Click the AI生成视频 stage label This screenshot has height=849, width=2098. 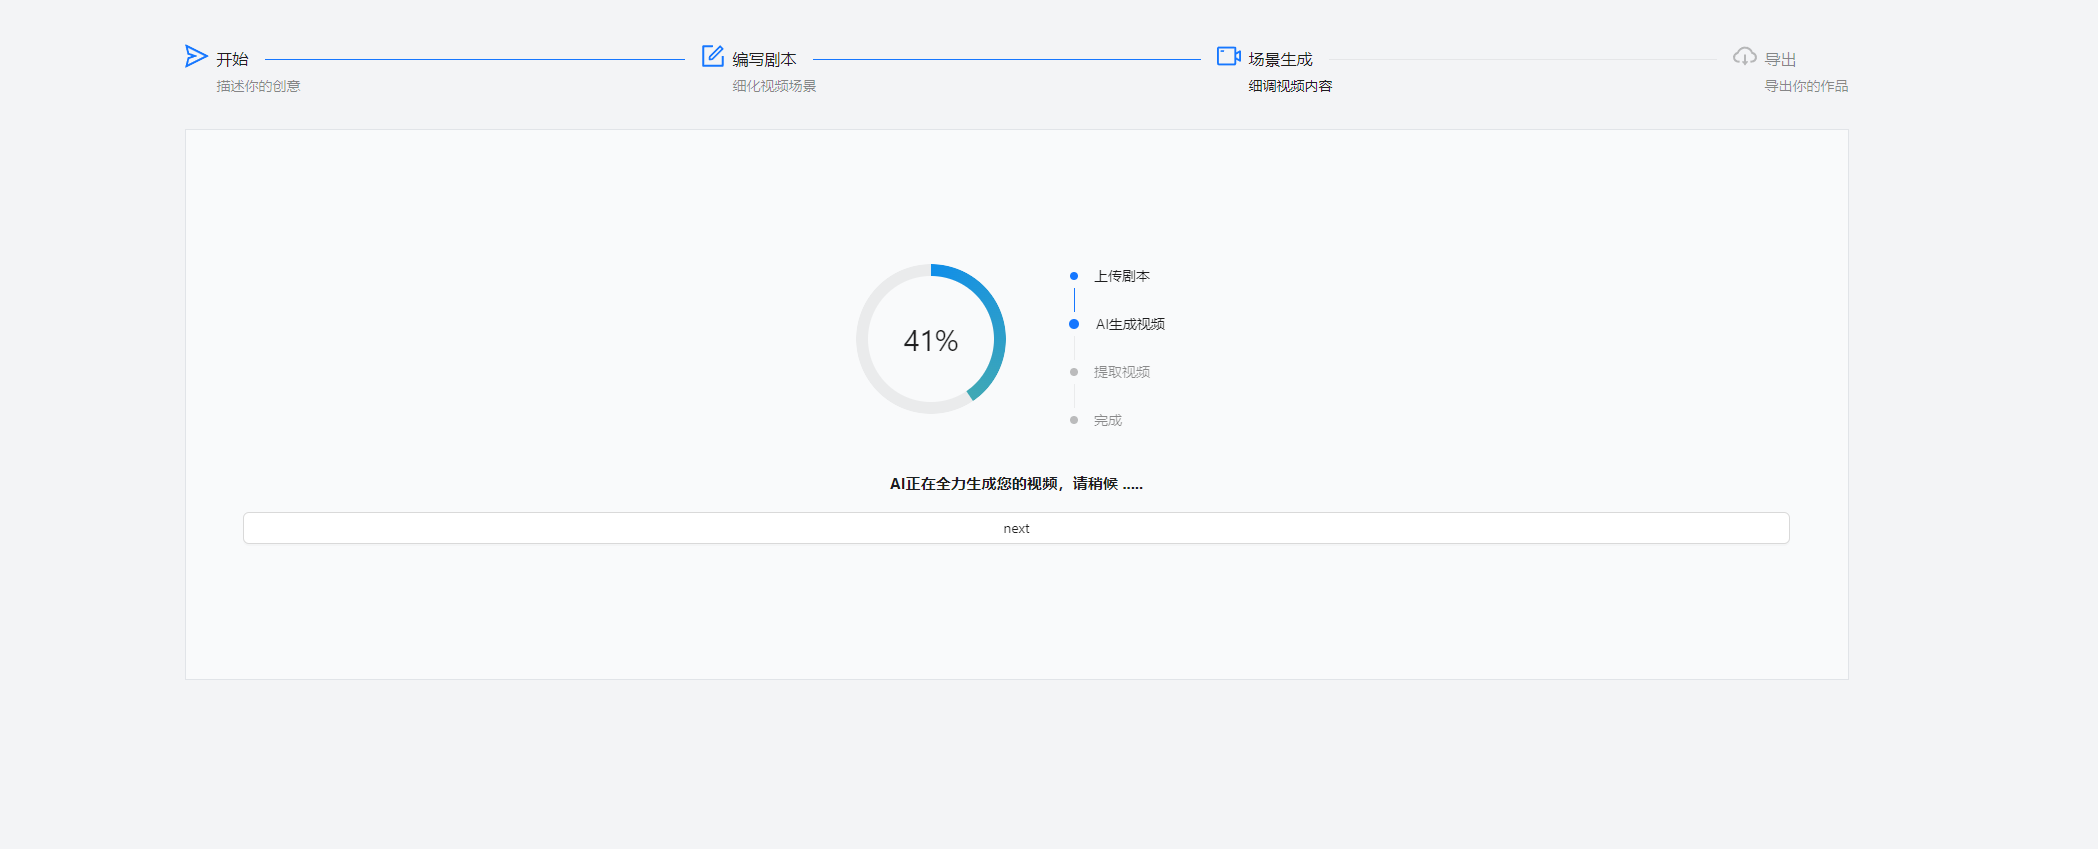(1130, 324)
